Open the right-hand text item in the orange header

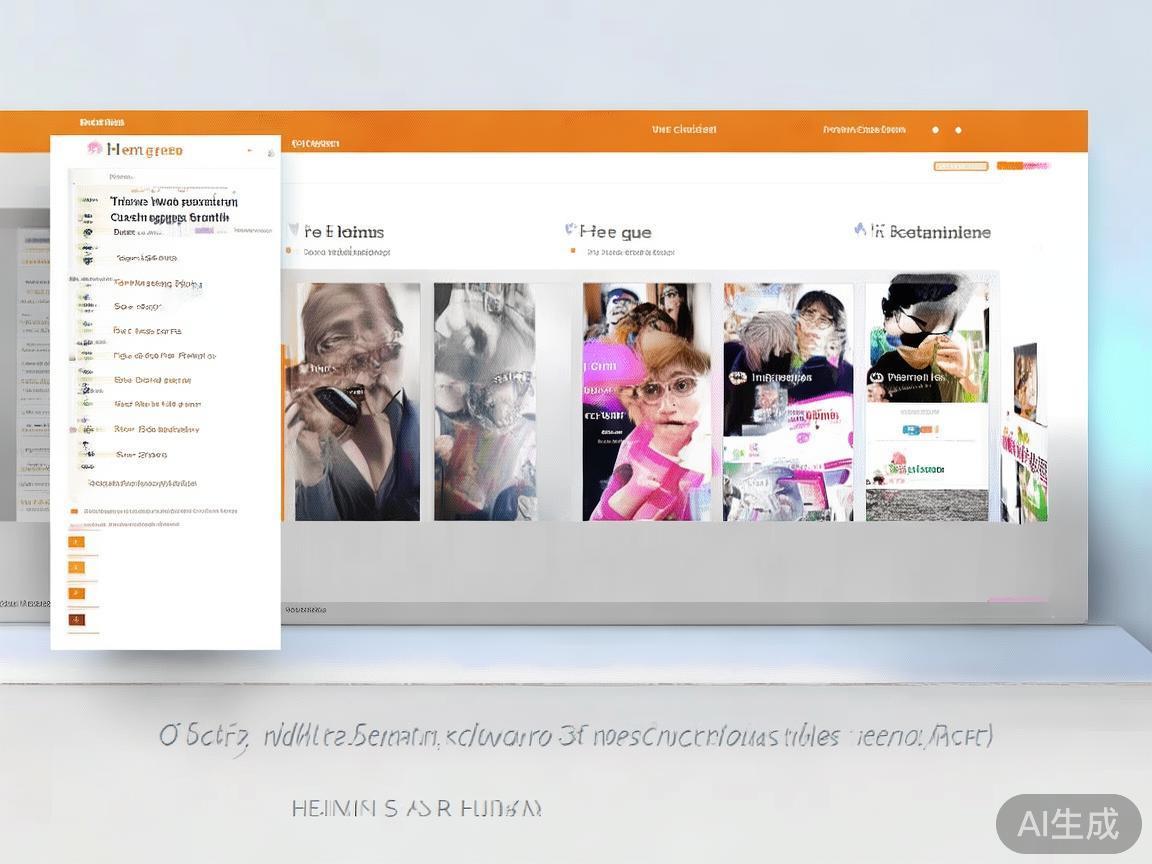click(864, 129)
